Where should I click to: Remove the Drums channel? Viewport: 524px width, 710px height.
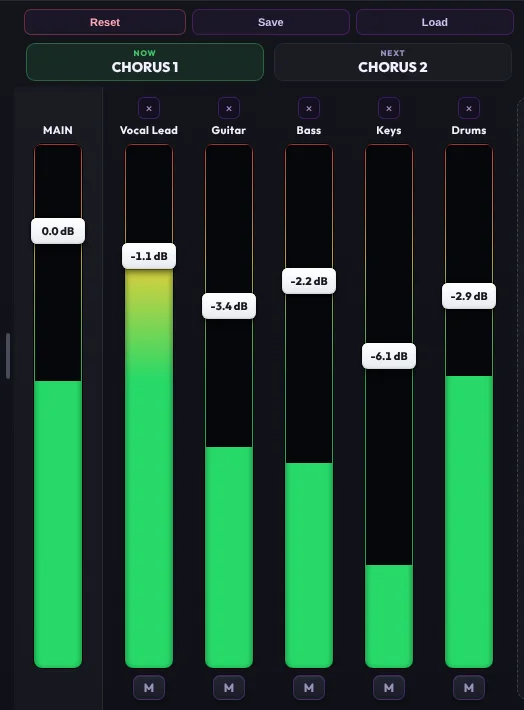[469, 108]
